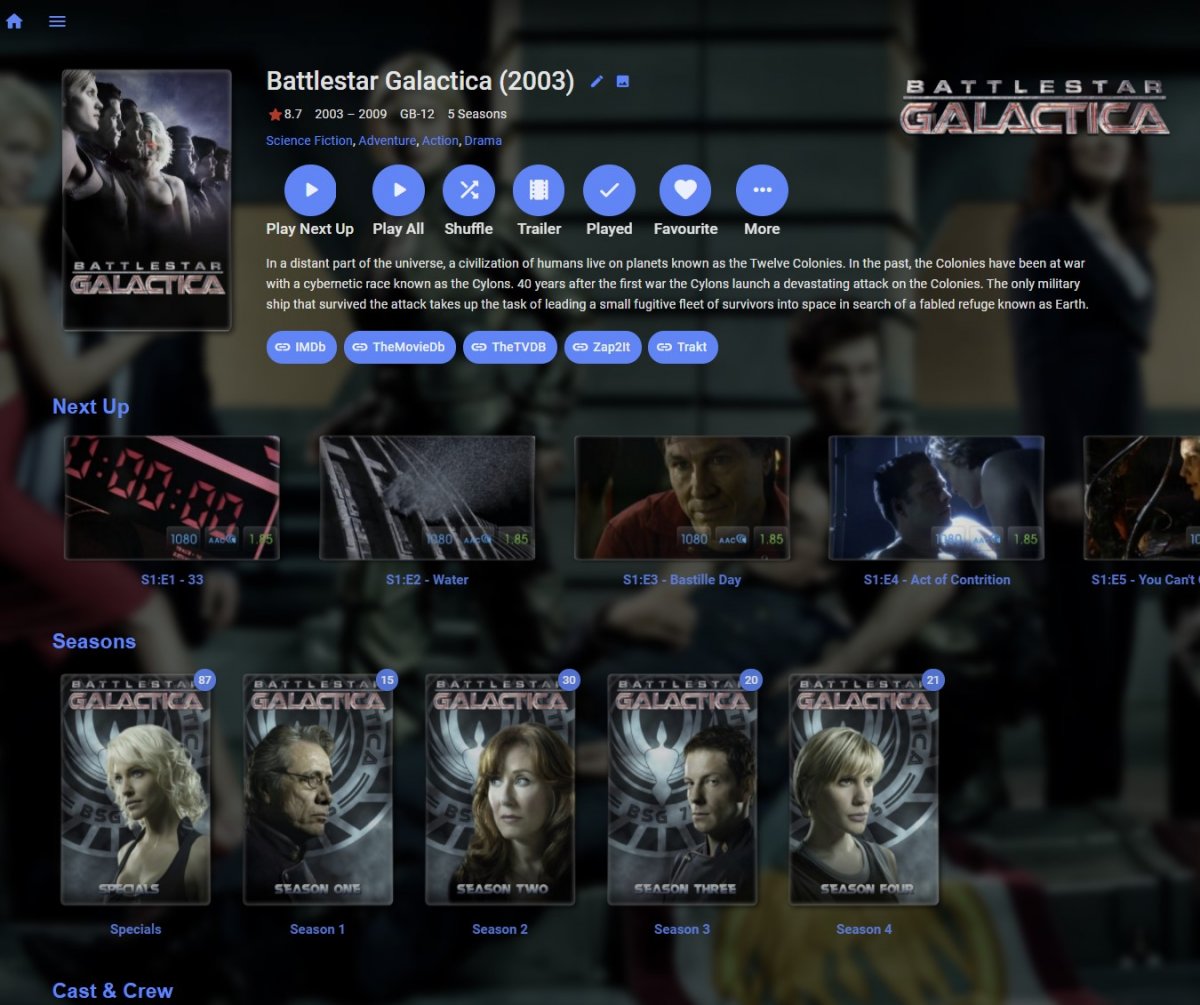1200x1005 pixels.
Task: Open the TheMovieDb link
Action: tap(400, 347)
